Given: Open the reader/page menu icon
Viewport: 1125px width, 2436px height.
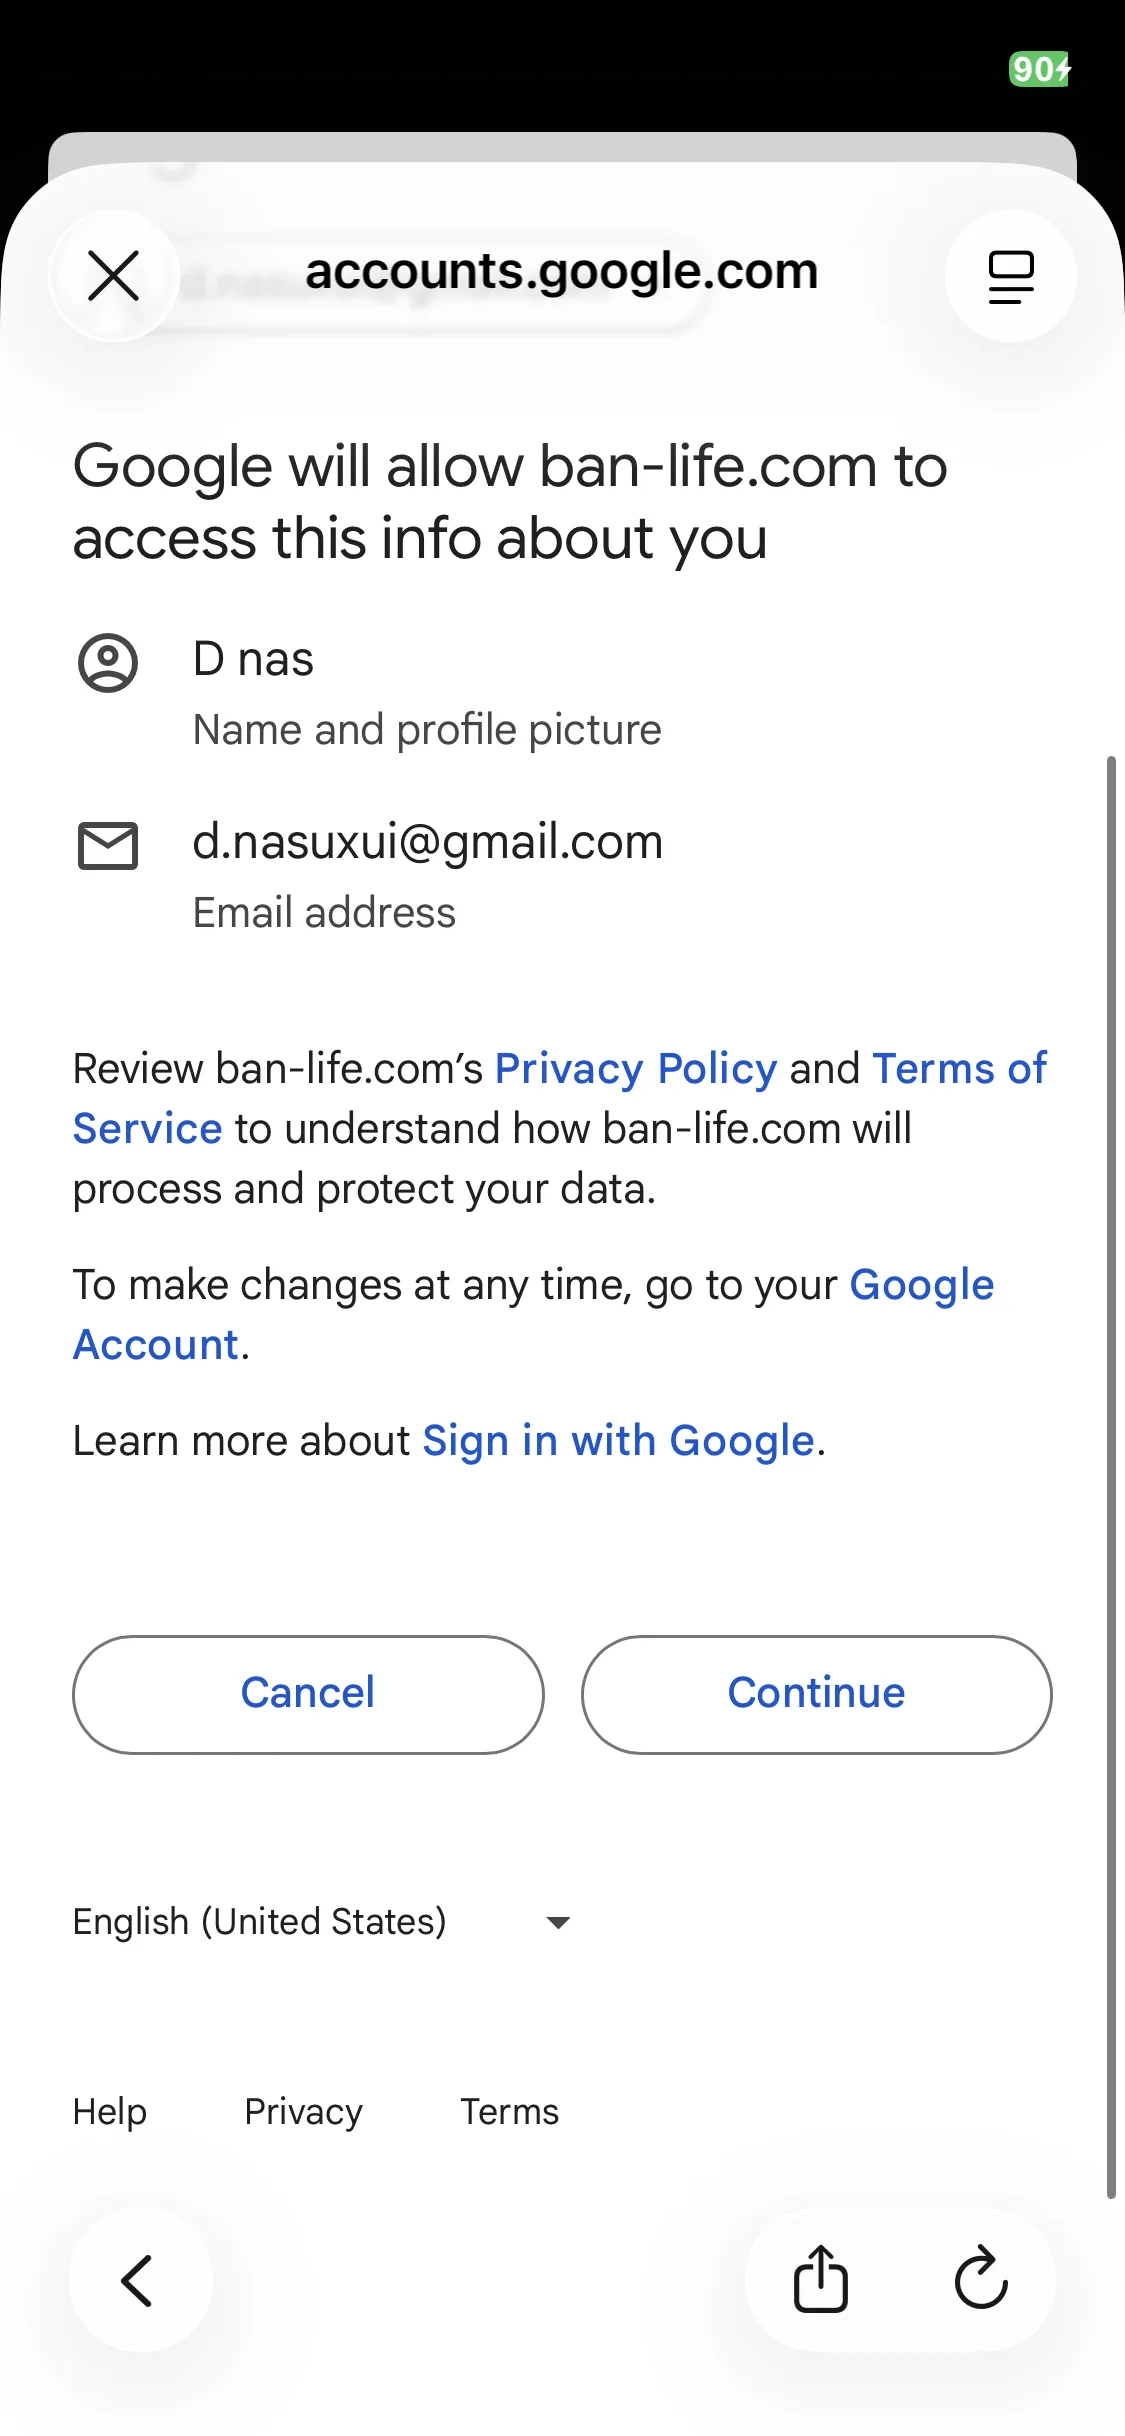Looking at the screenshot, I should [x=1010, y=276].
